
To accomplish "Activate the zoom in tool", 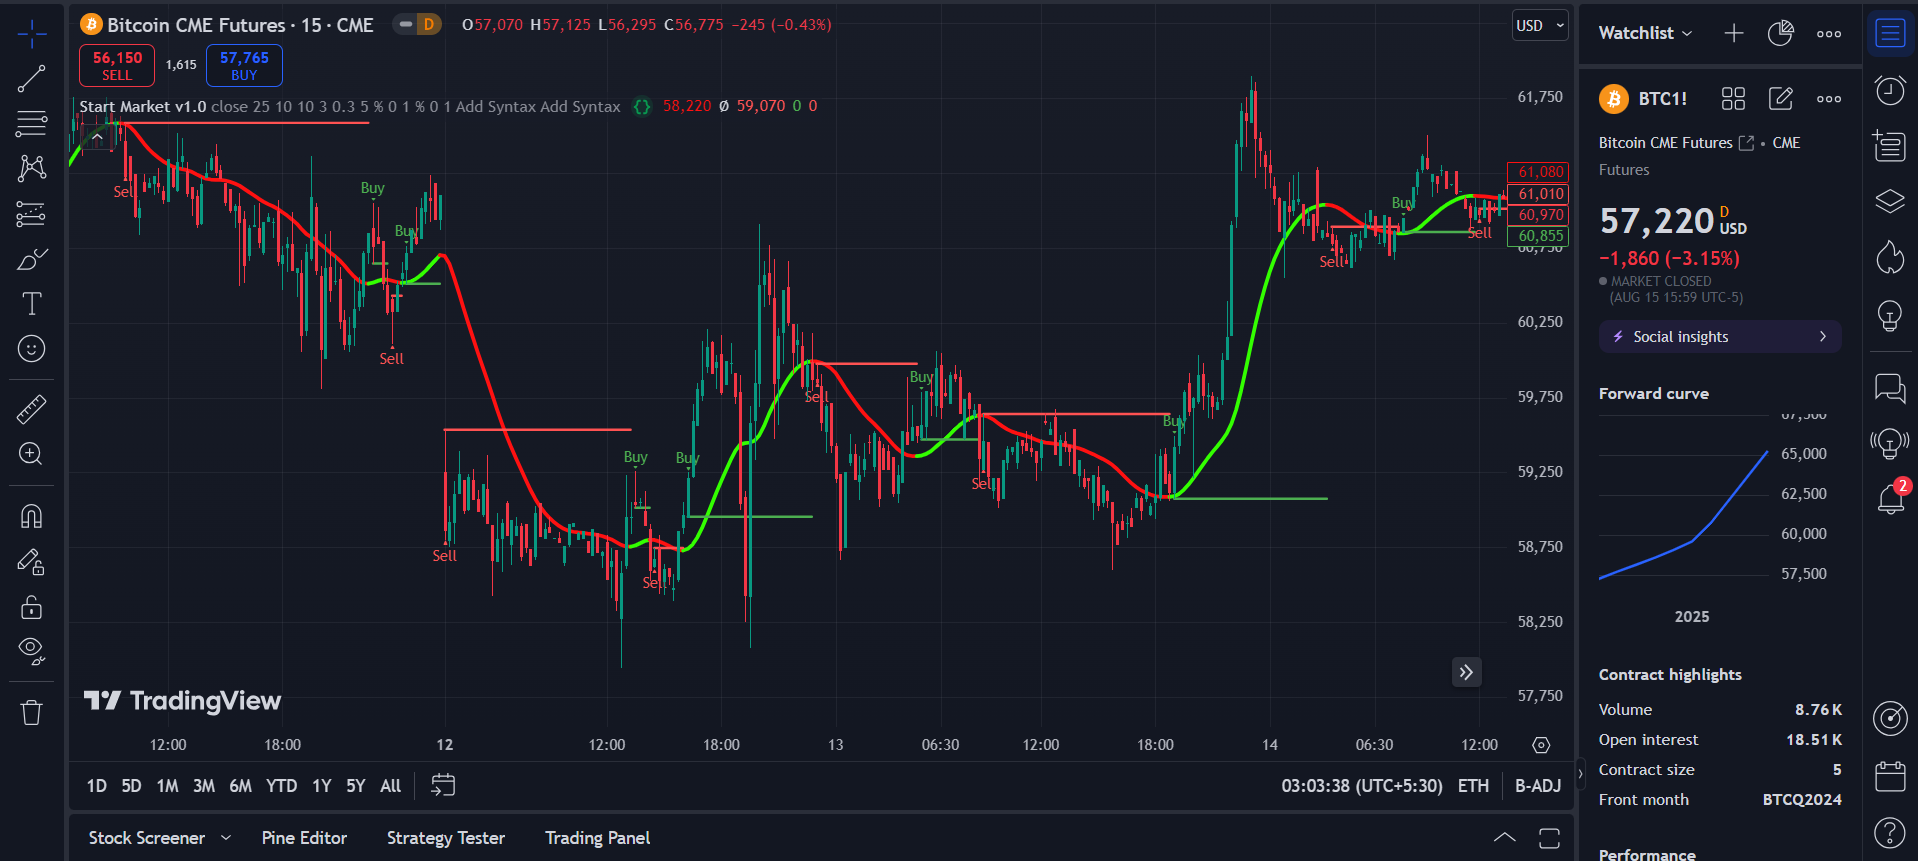I will click(32, 454).
